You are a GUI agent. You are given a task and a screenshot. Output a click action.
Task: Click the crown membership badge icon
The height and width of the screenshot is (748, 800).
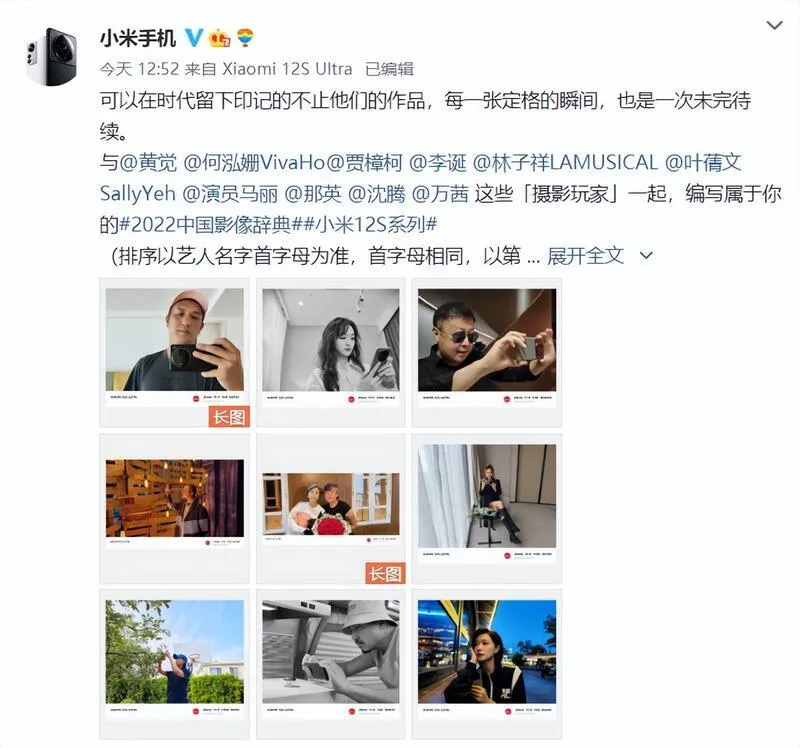[x=220, y=38]
